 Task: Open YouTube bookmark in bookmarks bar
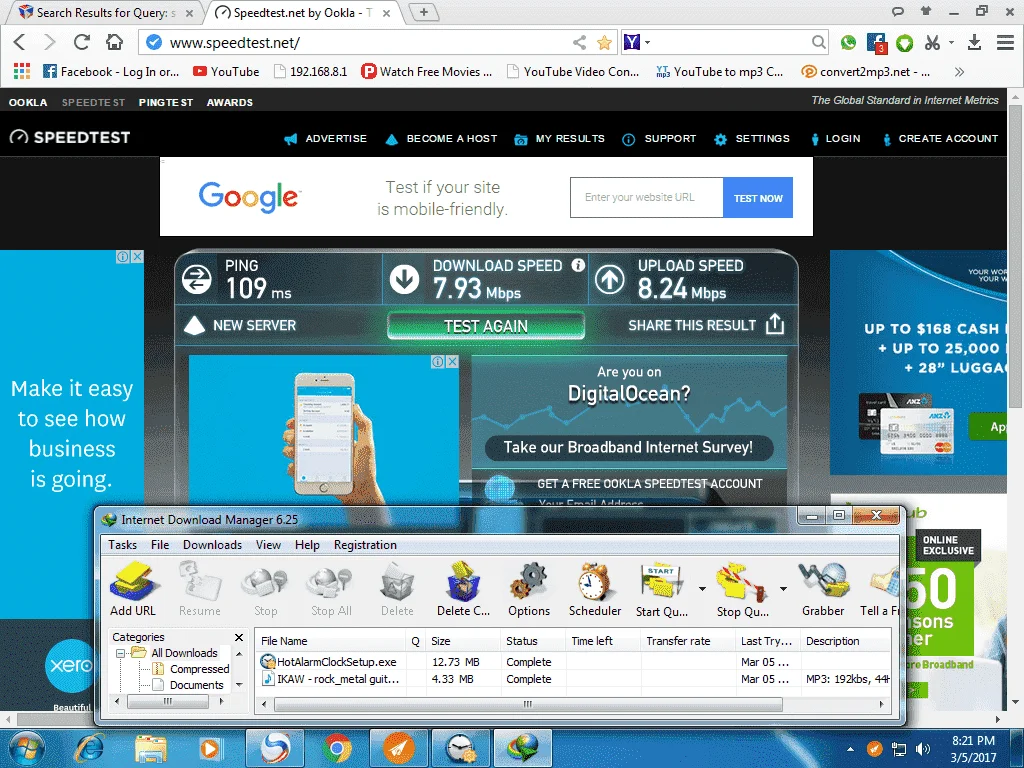[226, 72]
